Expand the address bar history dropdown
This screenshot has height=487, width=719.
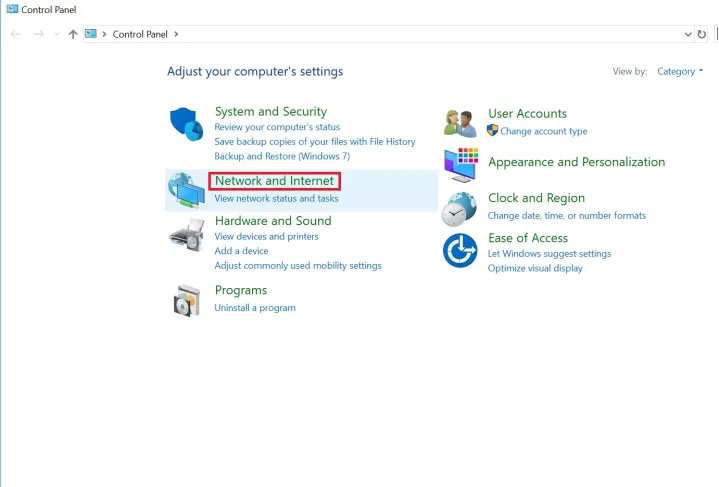click(688, 34)
